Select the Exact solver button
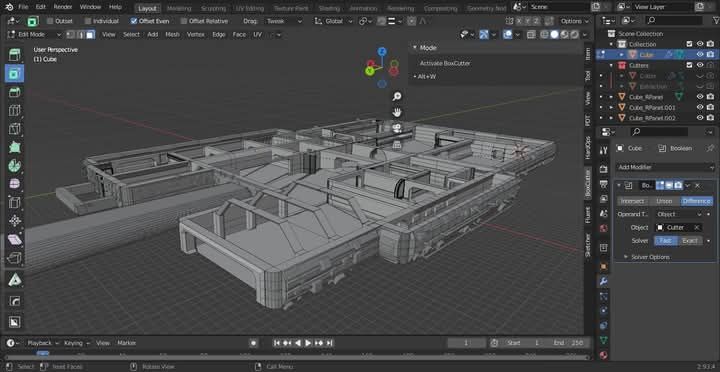 point(690,241)
